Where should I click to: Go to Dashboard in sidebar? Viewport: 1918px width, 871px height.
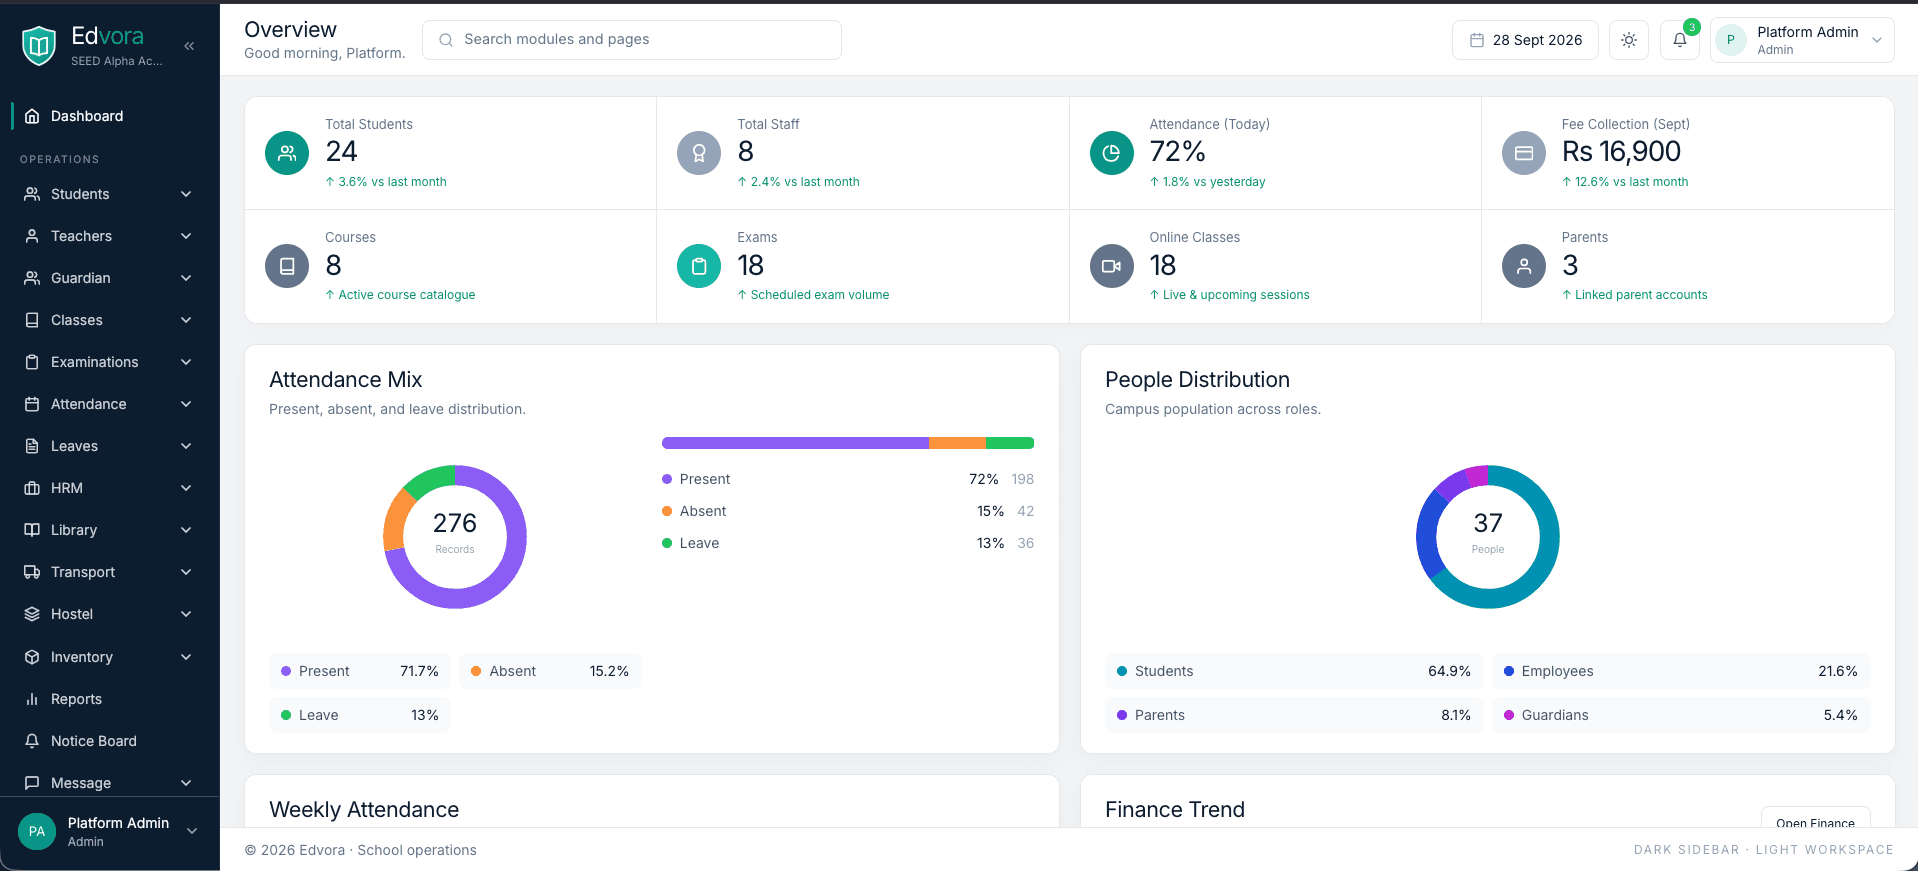click(x=109, y=116)
